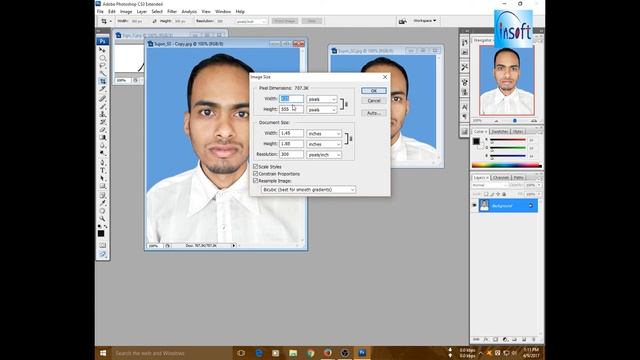Toggle lock all in Layers panel

coord(504,194)
